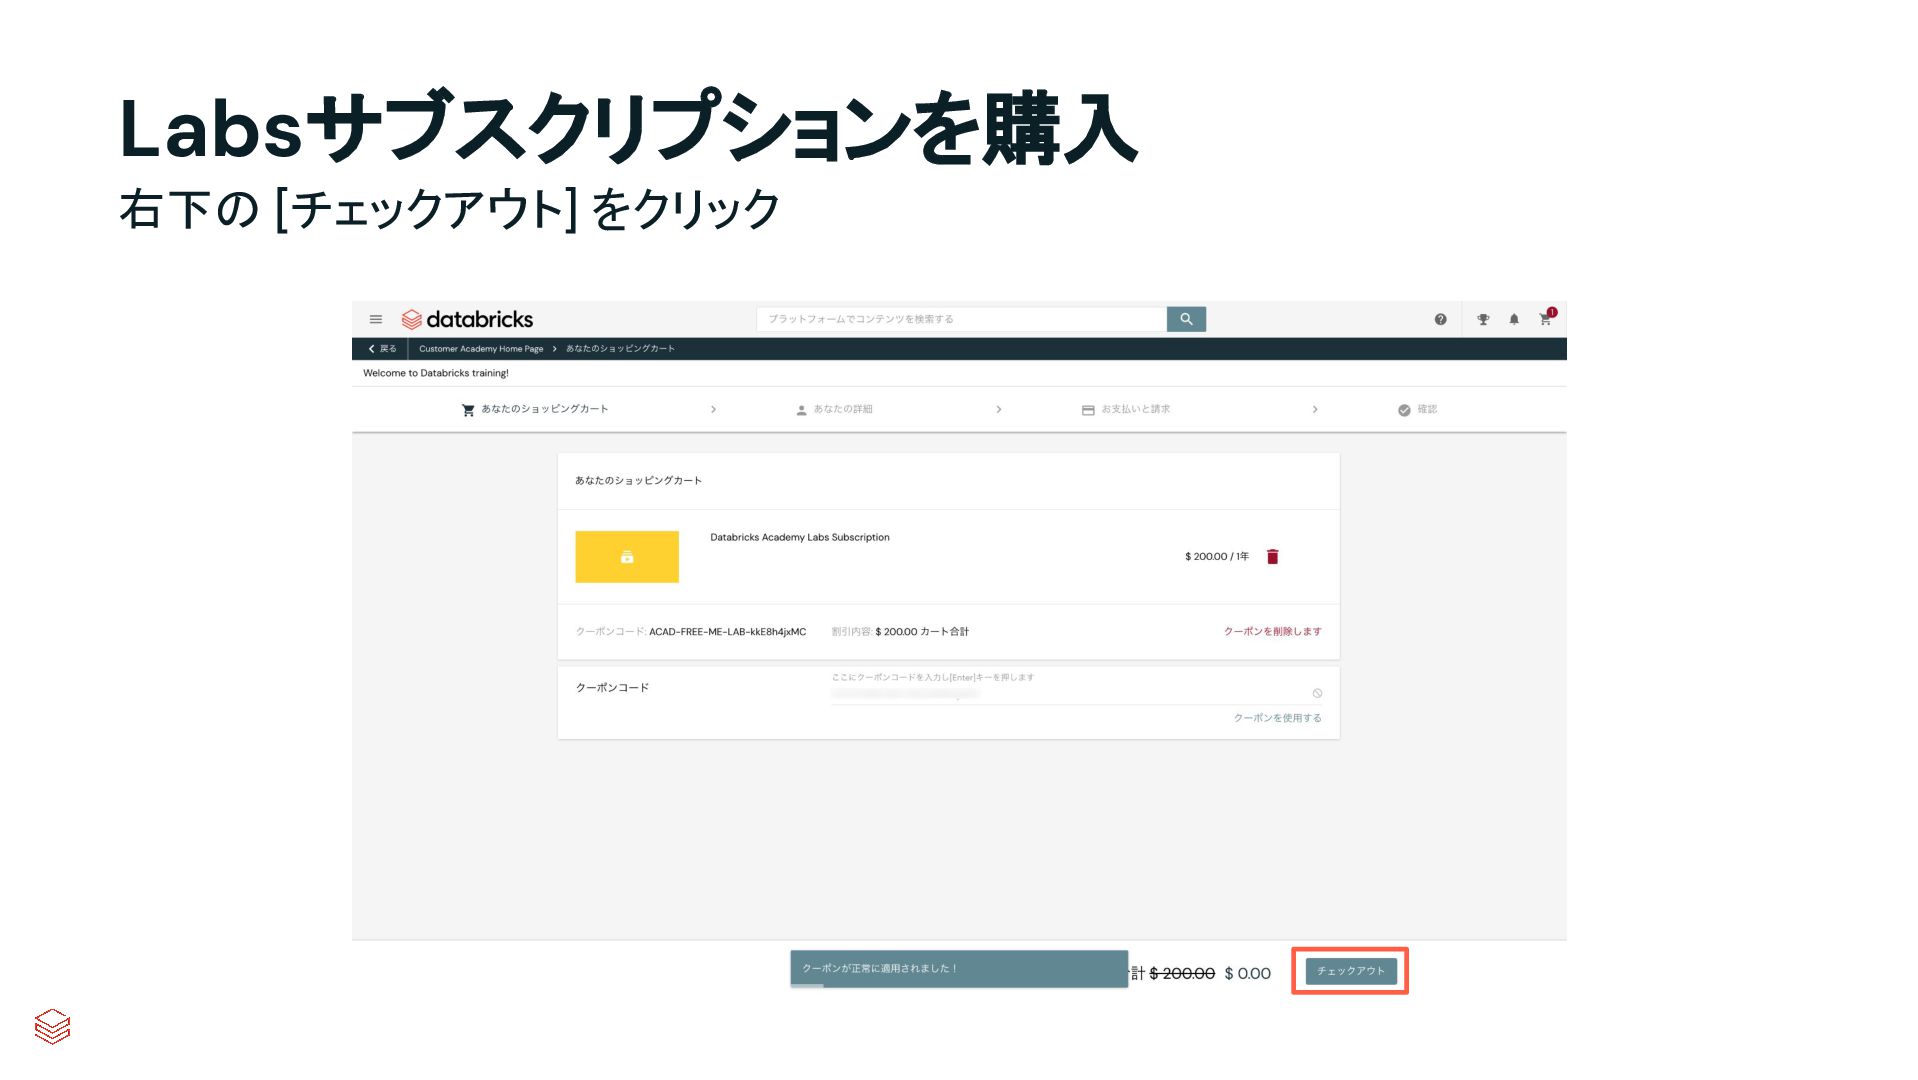Click クーポンを削除します link
Image resolution: width=1918 pixels, height=1080 pixels.
pyautogui.click(x=1273, y=632)
